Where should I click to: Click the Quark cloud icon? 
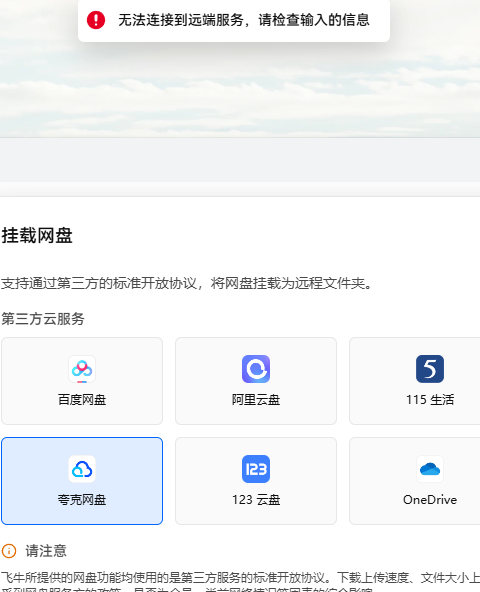pyautogui.click(x=82, y=469)
